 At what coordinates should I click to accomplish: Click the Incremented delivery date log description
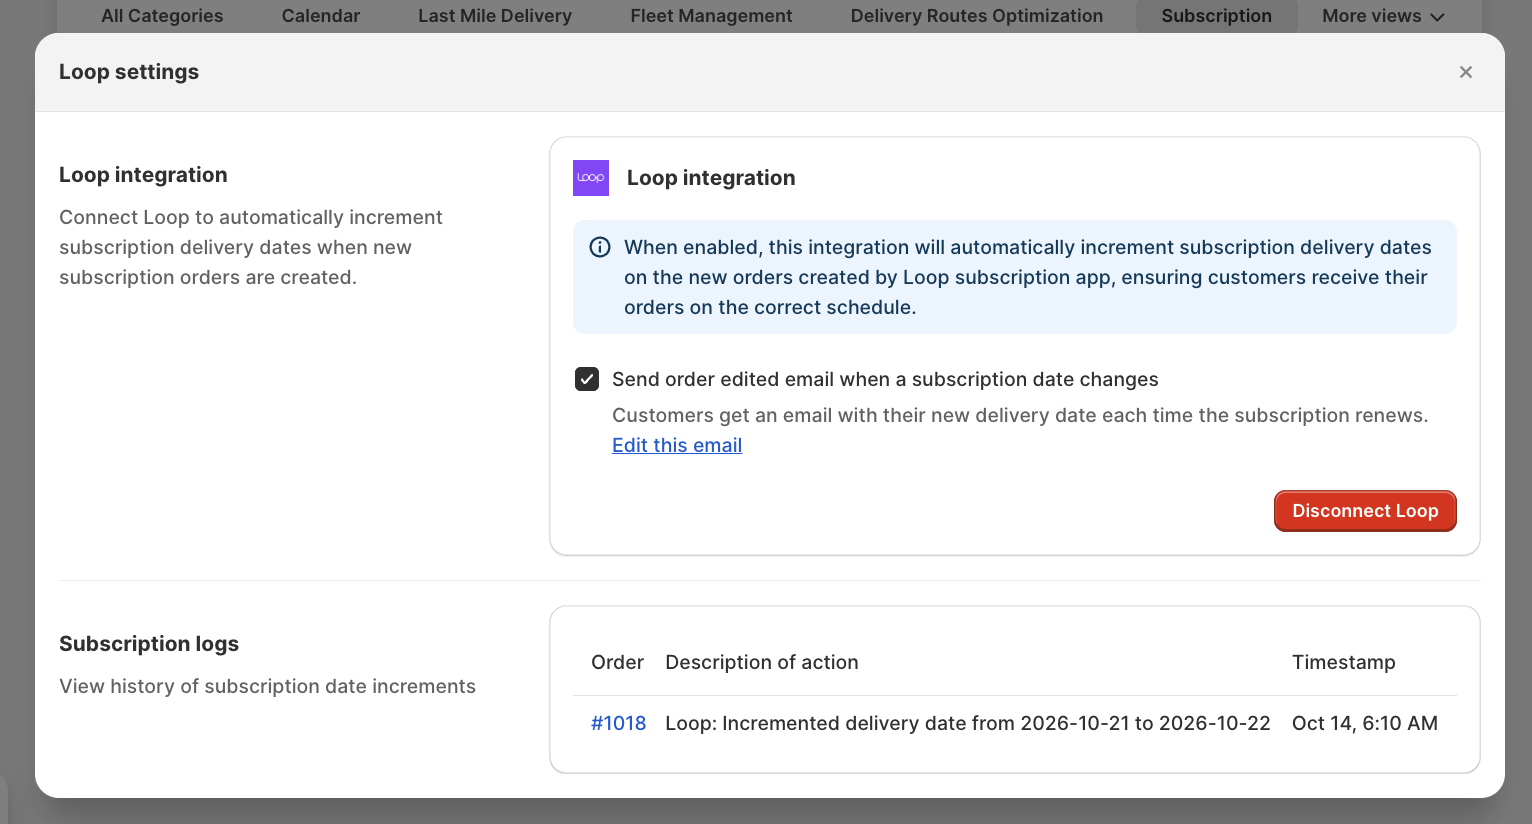(968, 723)
